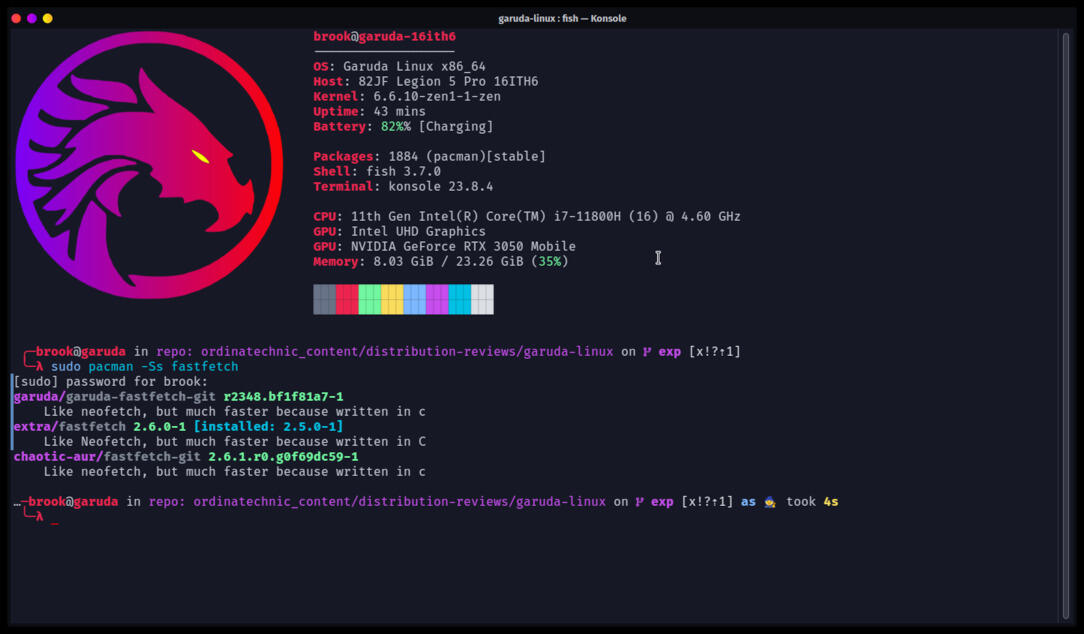Click the purple window control button
The height and width of the screenshot is (634, 1084).
click(x=32, y=18)
